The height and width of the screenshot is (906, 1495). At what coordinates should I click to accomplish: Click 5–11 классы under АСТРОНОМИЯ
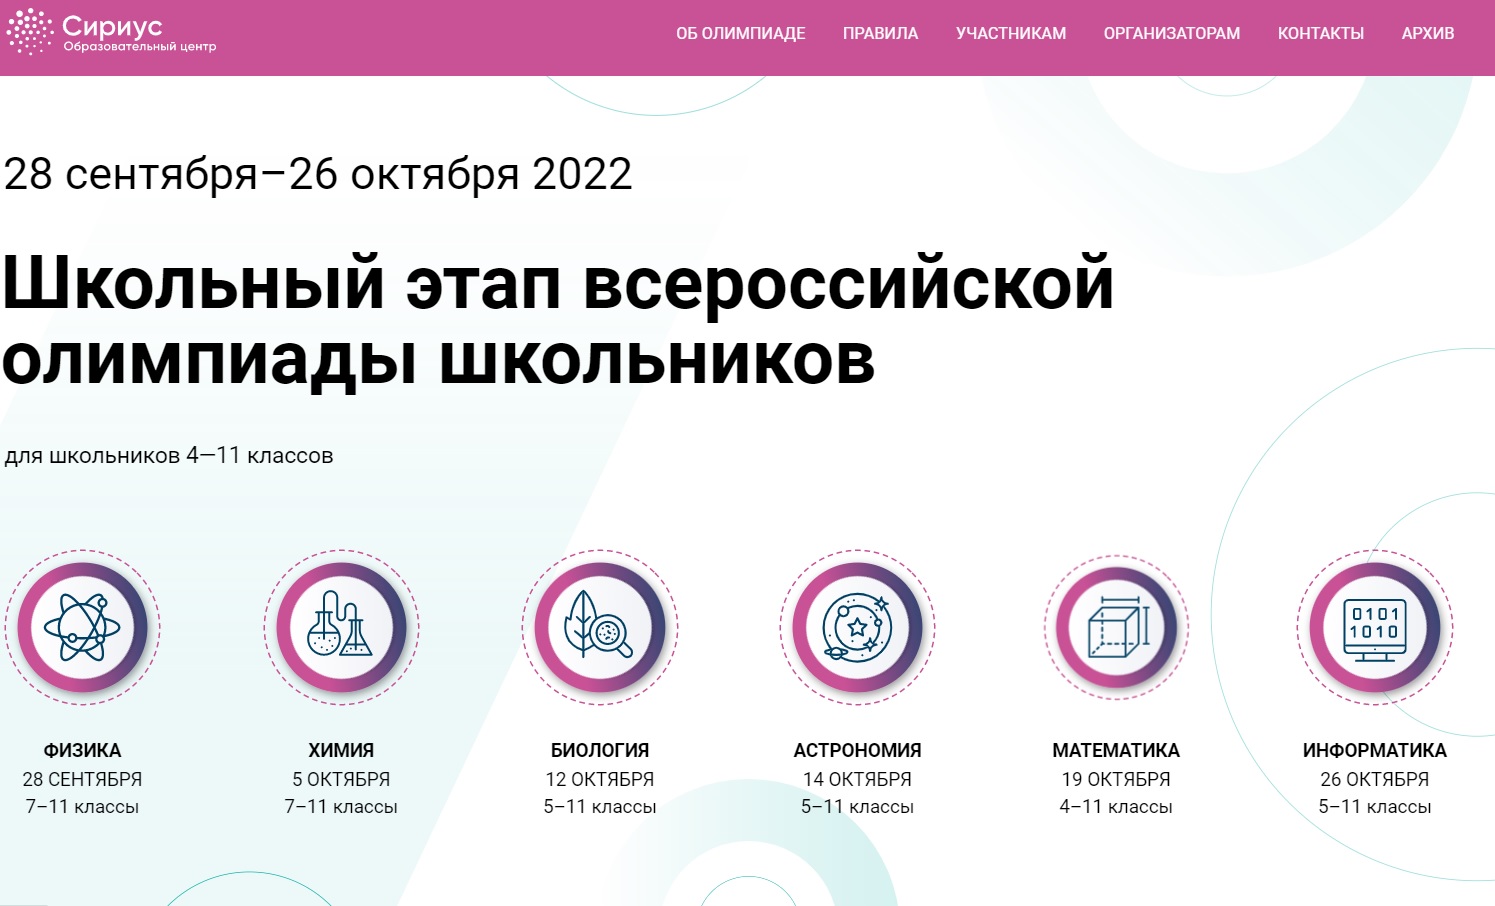click(858, 807)
